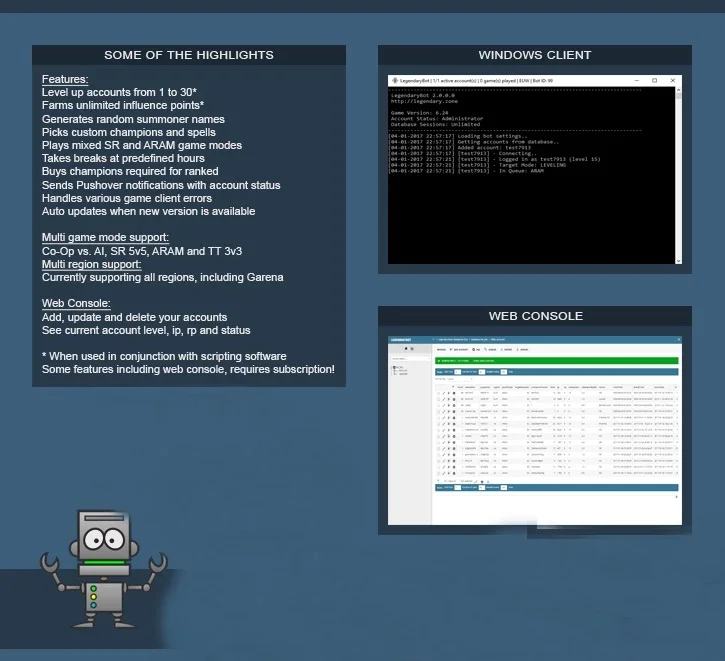The image size is (725, 661).
Task: Select the 'In Queue: ARAM' log line
Action: (x=466, y=171)
